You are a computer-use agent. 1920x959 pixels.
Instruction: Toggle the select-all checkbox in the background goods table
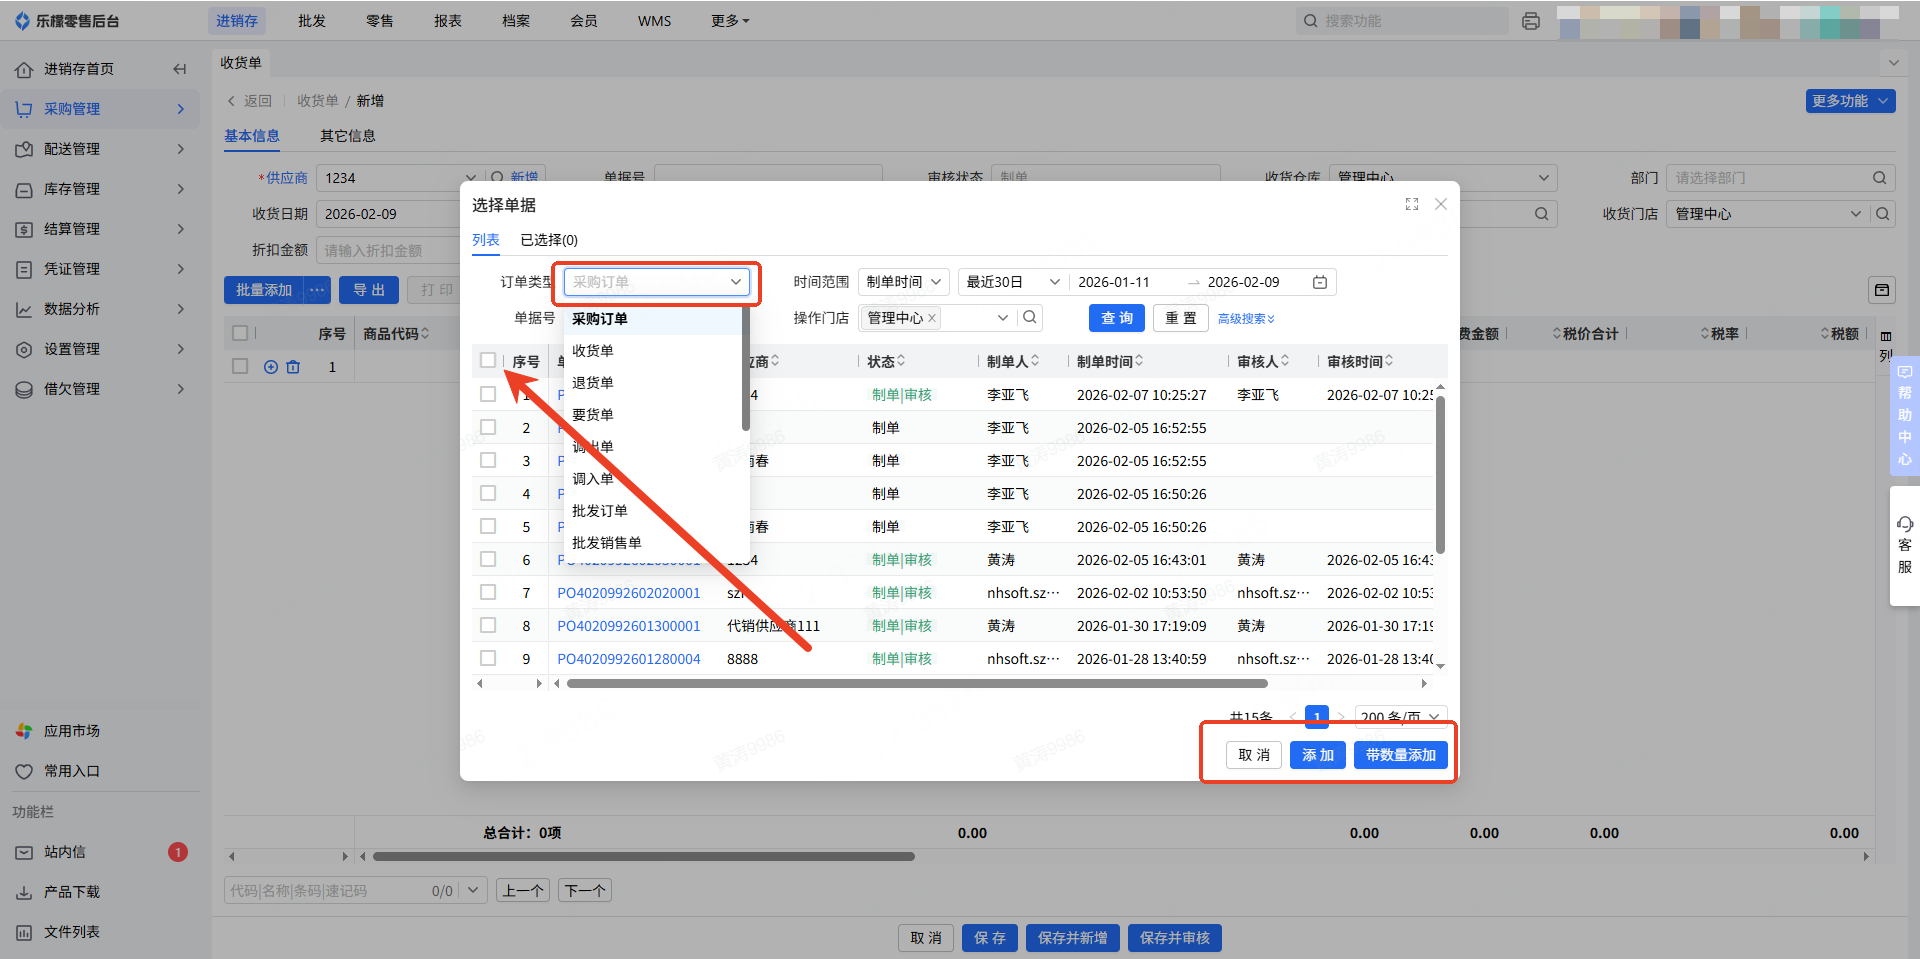coord(240,333)
